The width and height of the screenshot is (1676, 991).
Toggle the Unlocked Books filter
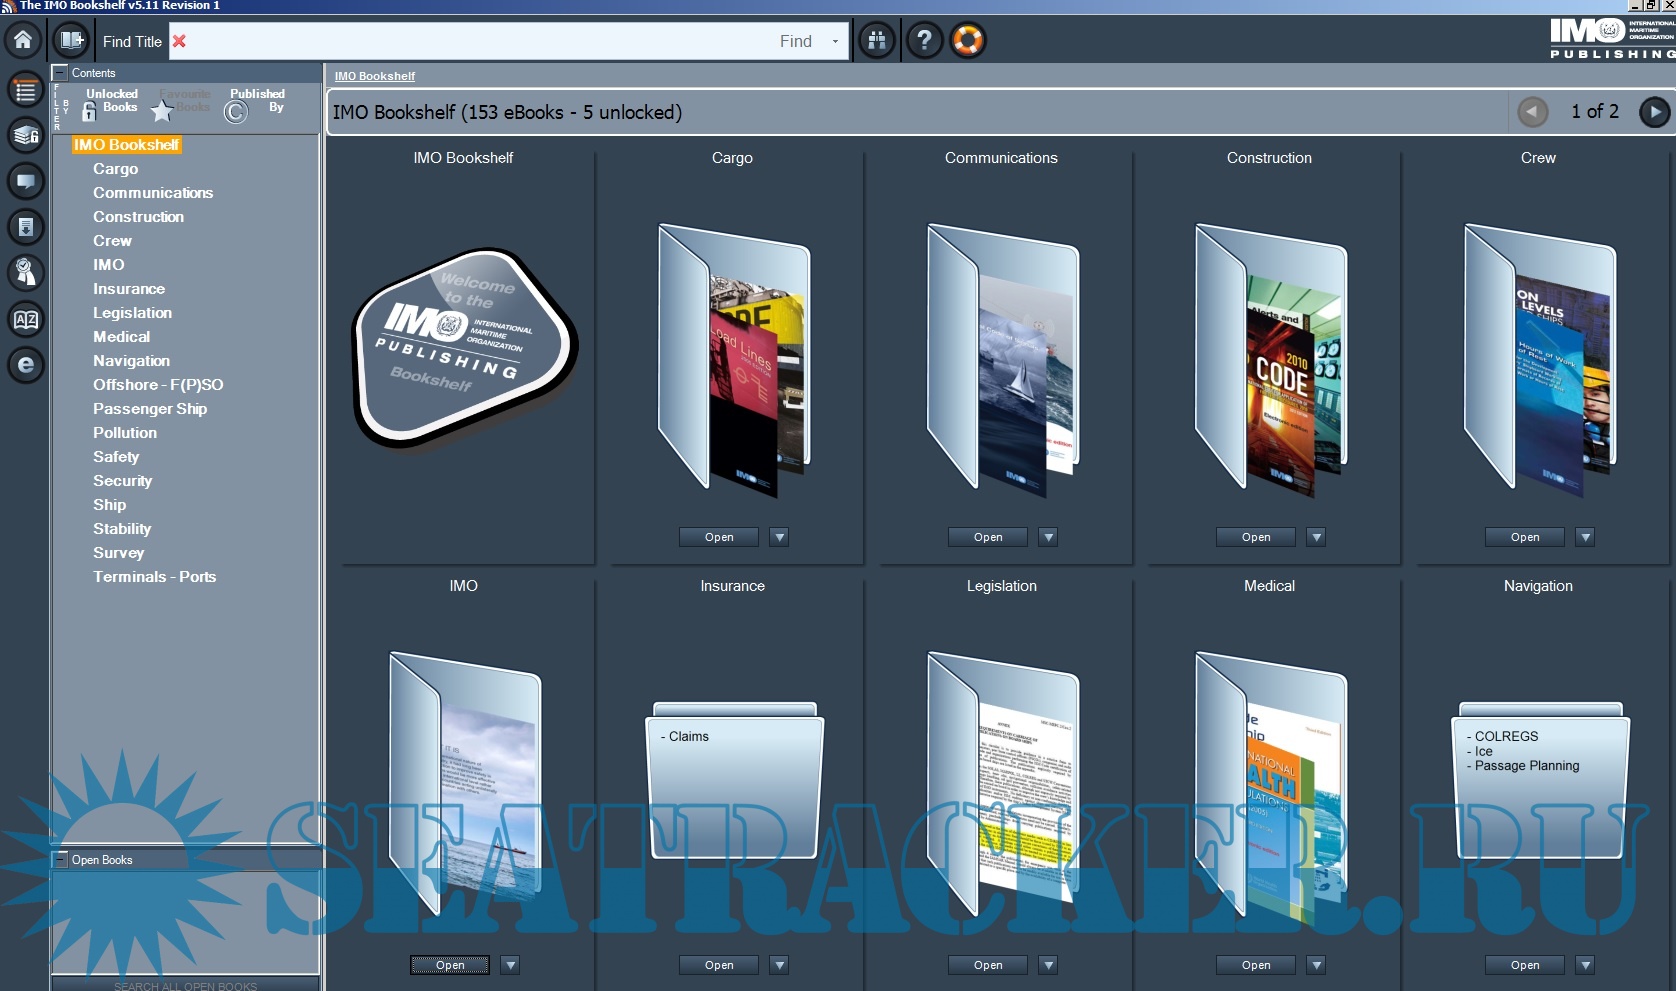coord(110,103)
